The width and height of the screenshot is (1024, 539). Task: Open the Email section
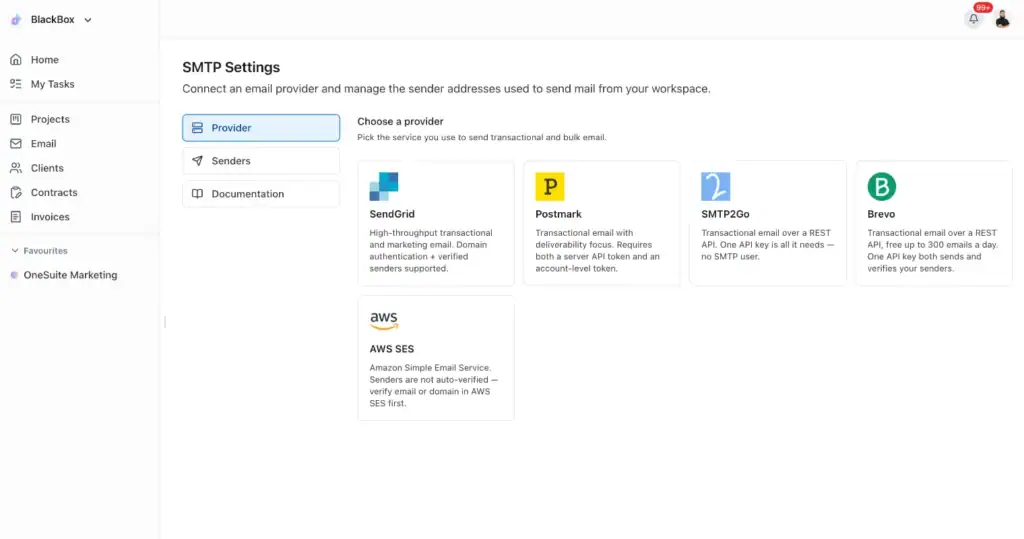point(43,144)
